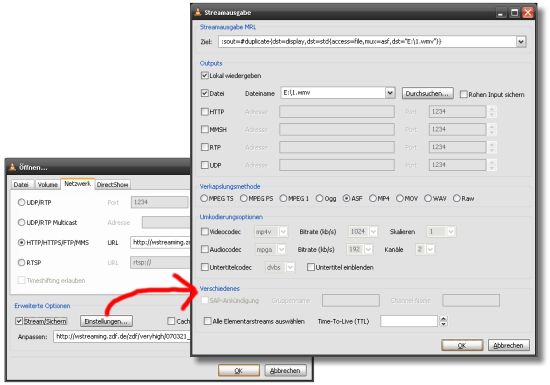Check Alle Elementarstreams auswählen
This screenshot has height=385, width=550.
[207, 321]
